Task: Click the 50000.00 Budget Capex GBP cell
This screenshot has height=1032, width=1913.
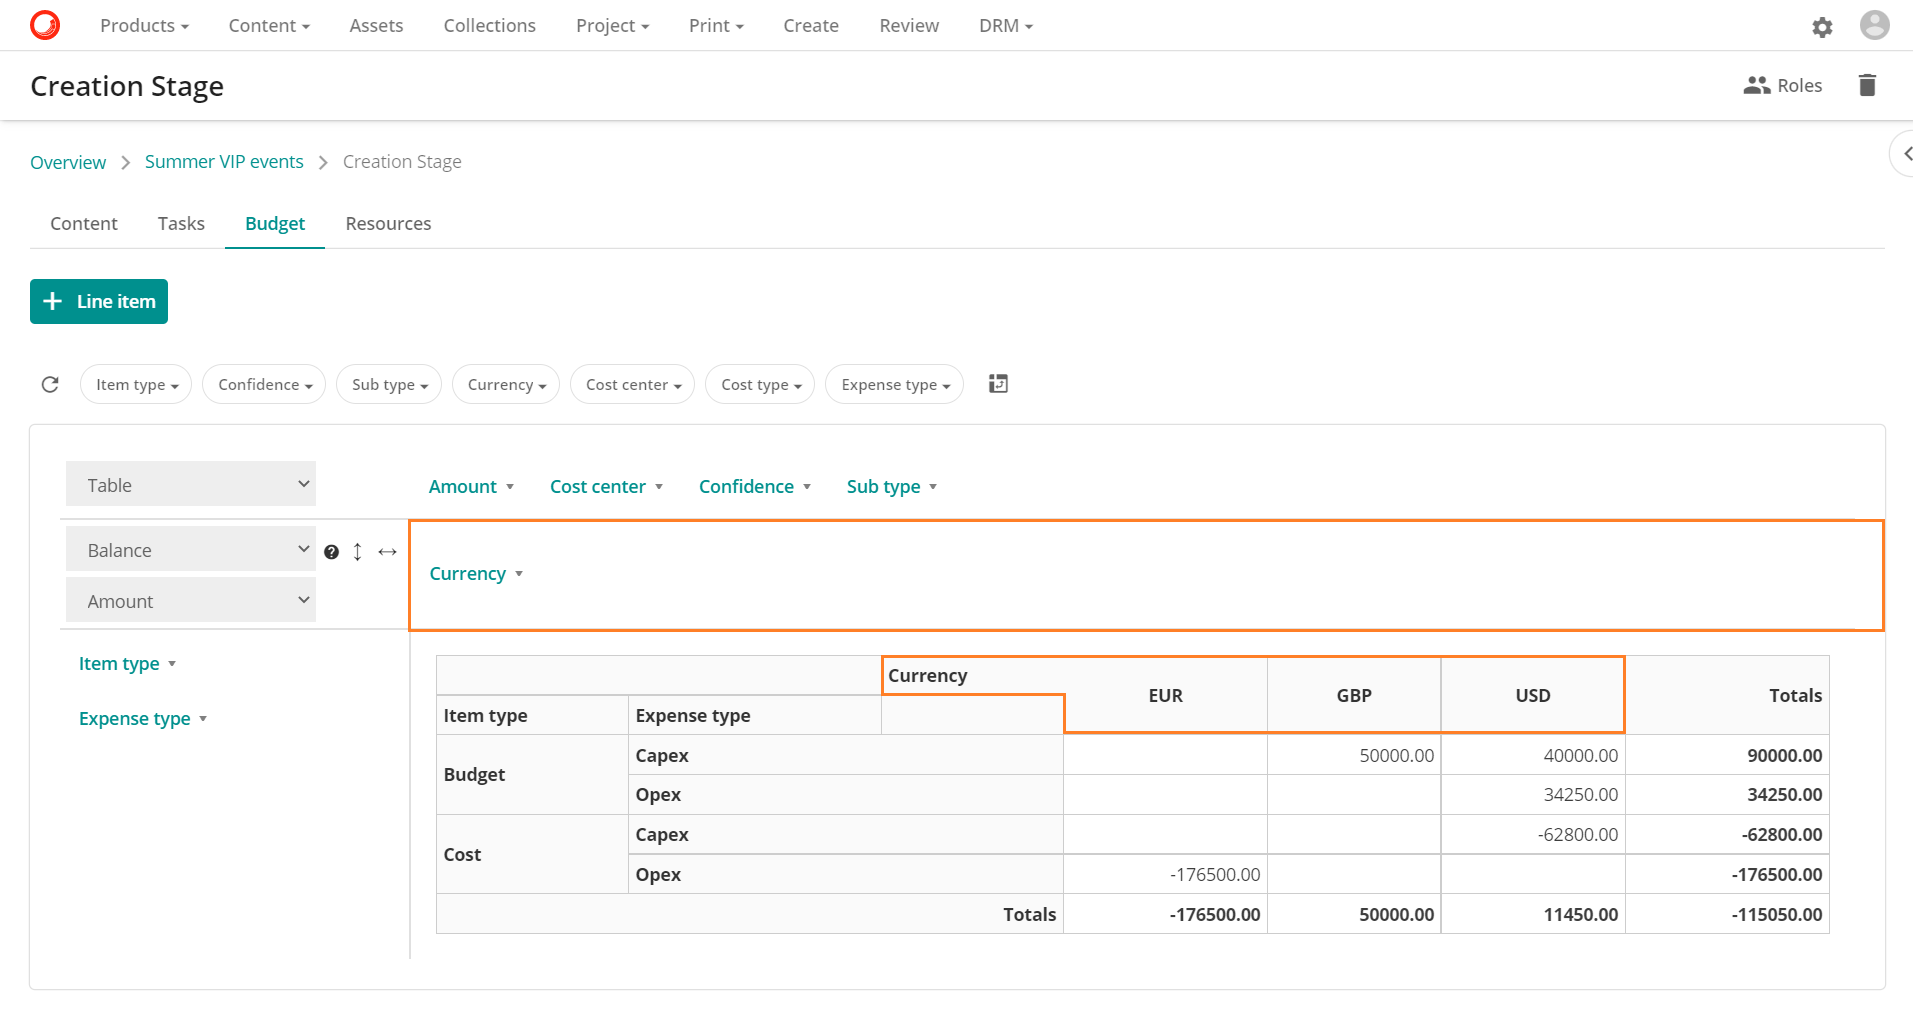Action: (x=1354, y=755)
